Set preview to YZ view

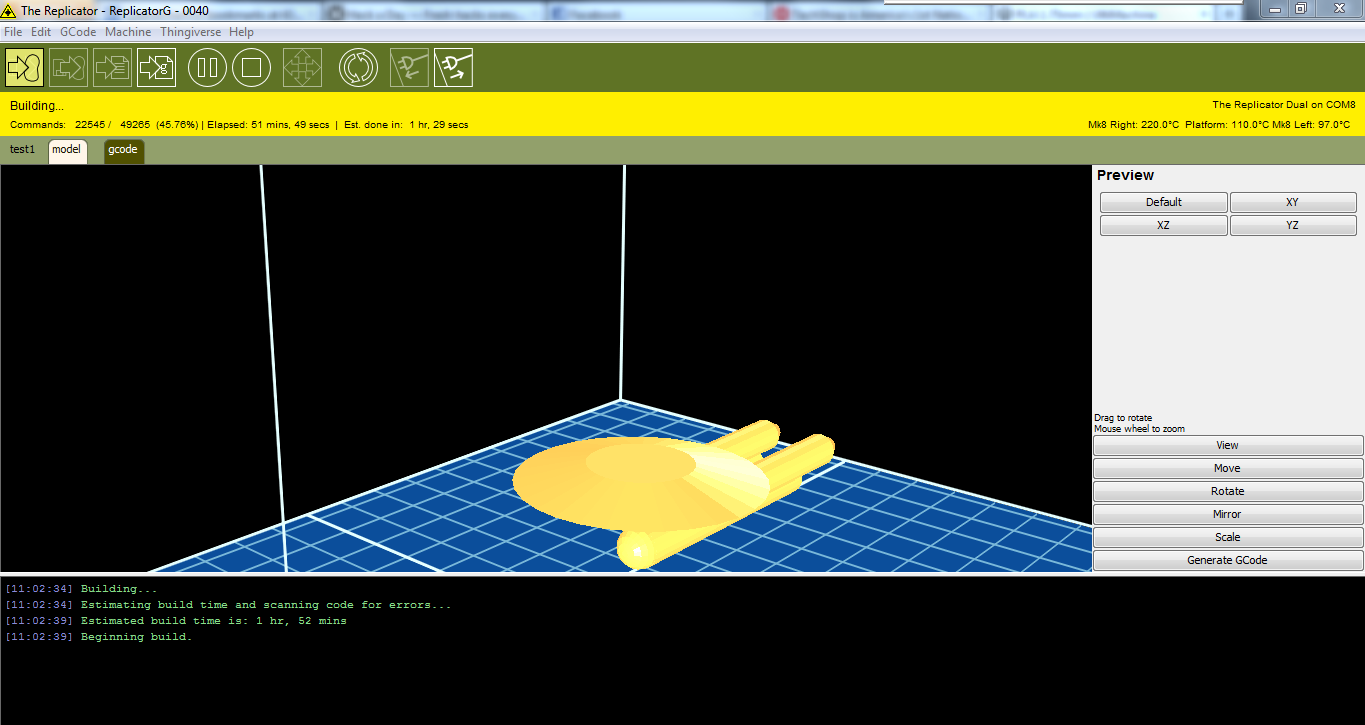point(1293,226)
